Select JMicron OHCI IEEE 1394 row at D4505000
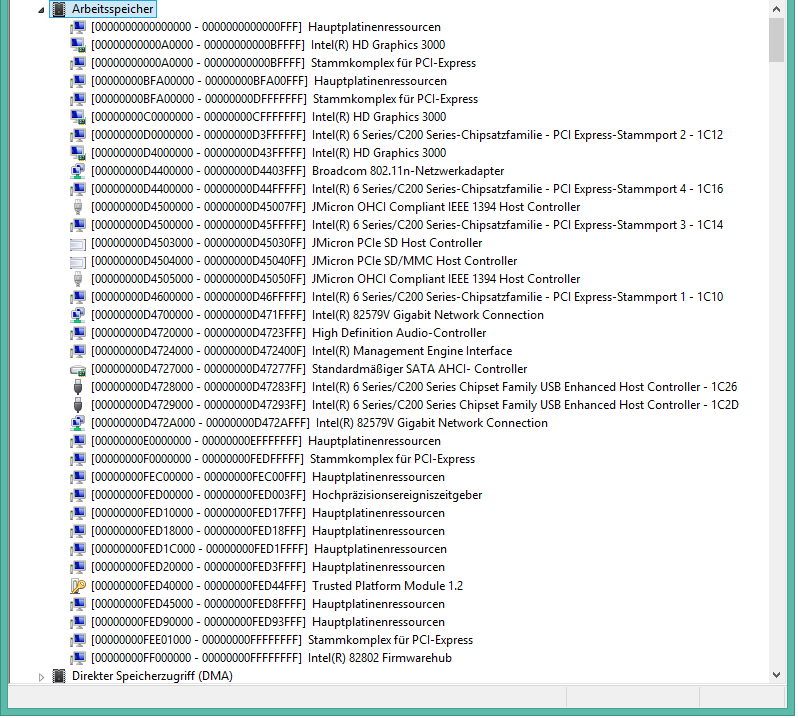Image resolution: width=798 pixels, height=718 pixels. tap(335, 279)
